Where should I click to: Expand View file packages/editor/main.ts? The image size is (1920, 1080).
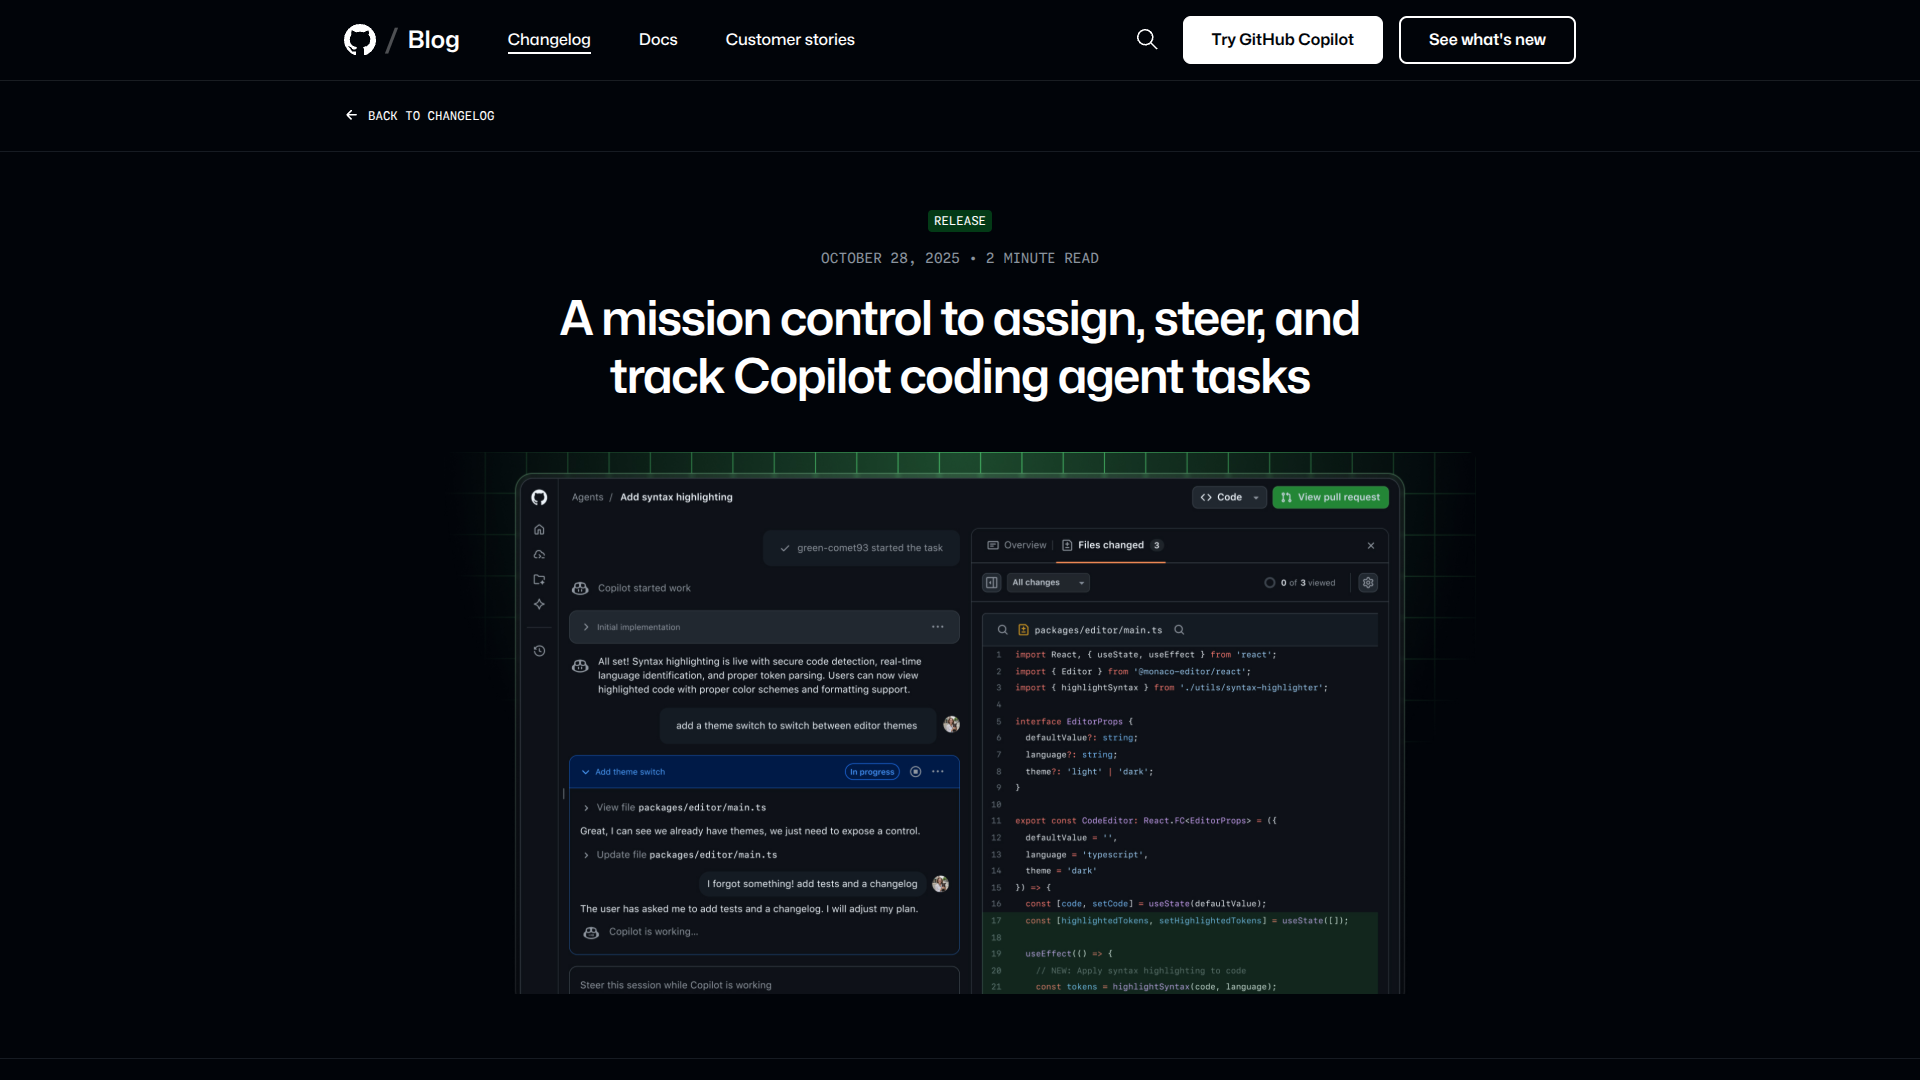(x=587, y=807)
